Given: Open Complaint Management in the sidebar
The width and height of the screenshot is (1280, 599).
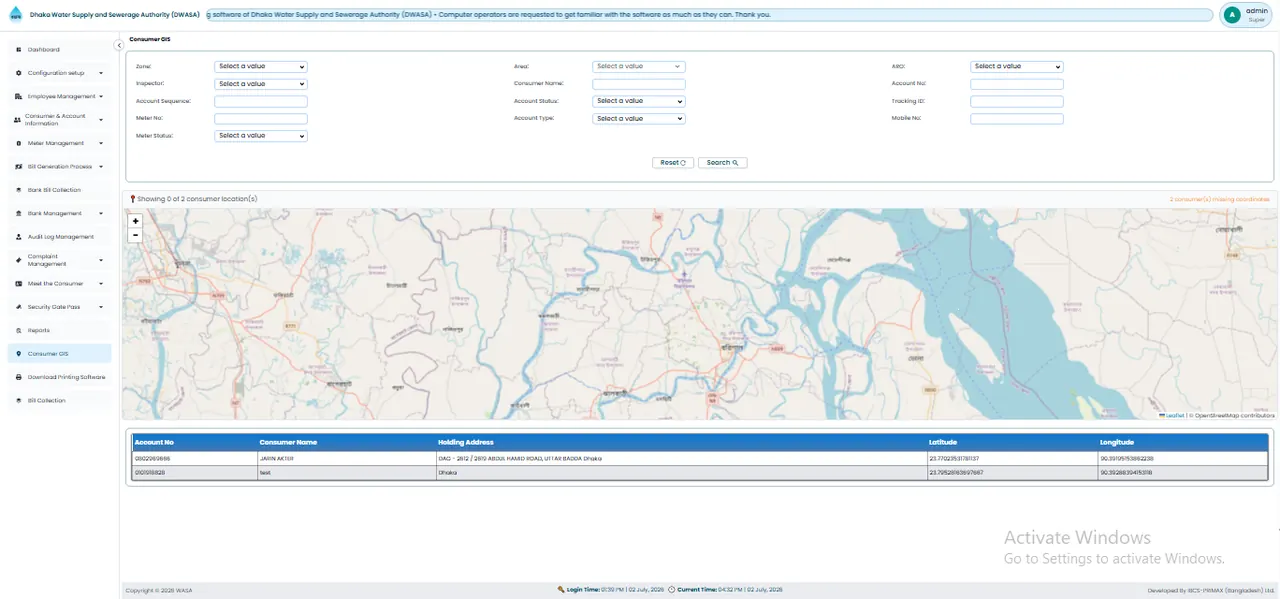Looking at the screenshot, I should pyautogui.click(x=59, y=260).
